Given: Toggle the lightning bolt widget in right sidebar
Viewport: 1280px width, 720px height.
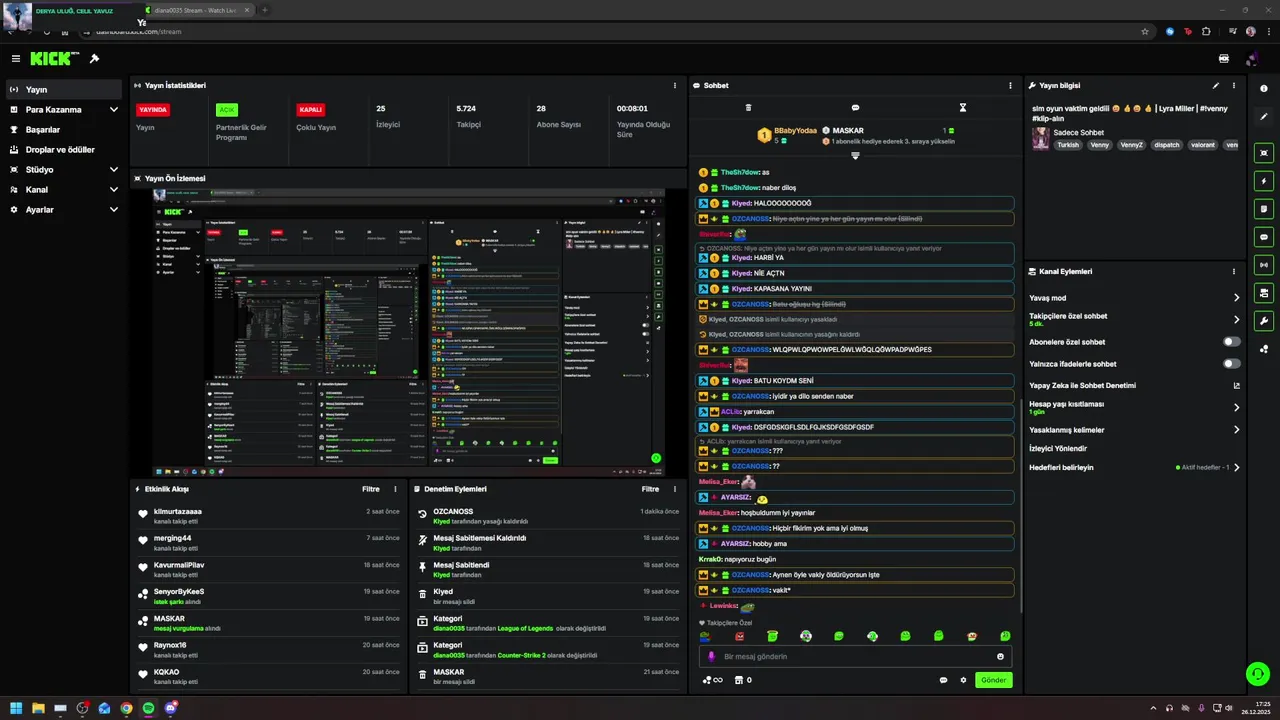Looking at the screenshot, I should point(1265,181).
